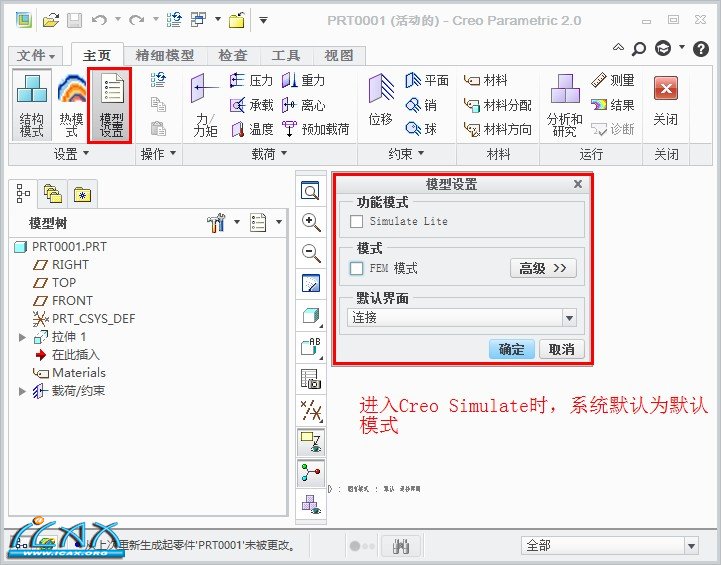Select the FRONT datum plane

click(x=63, y=301)
